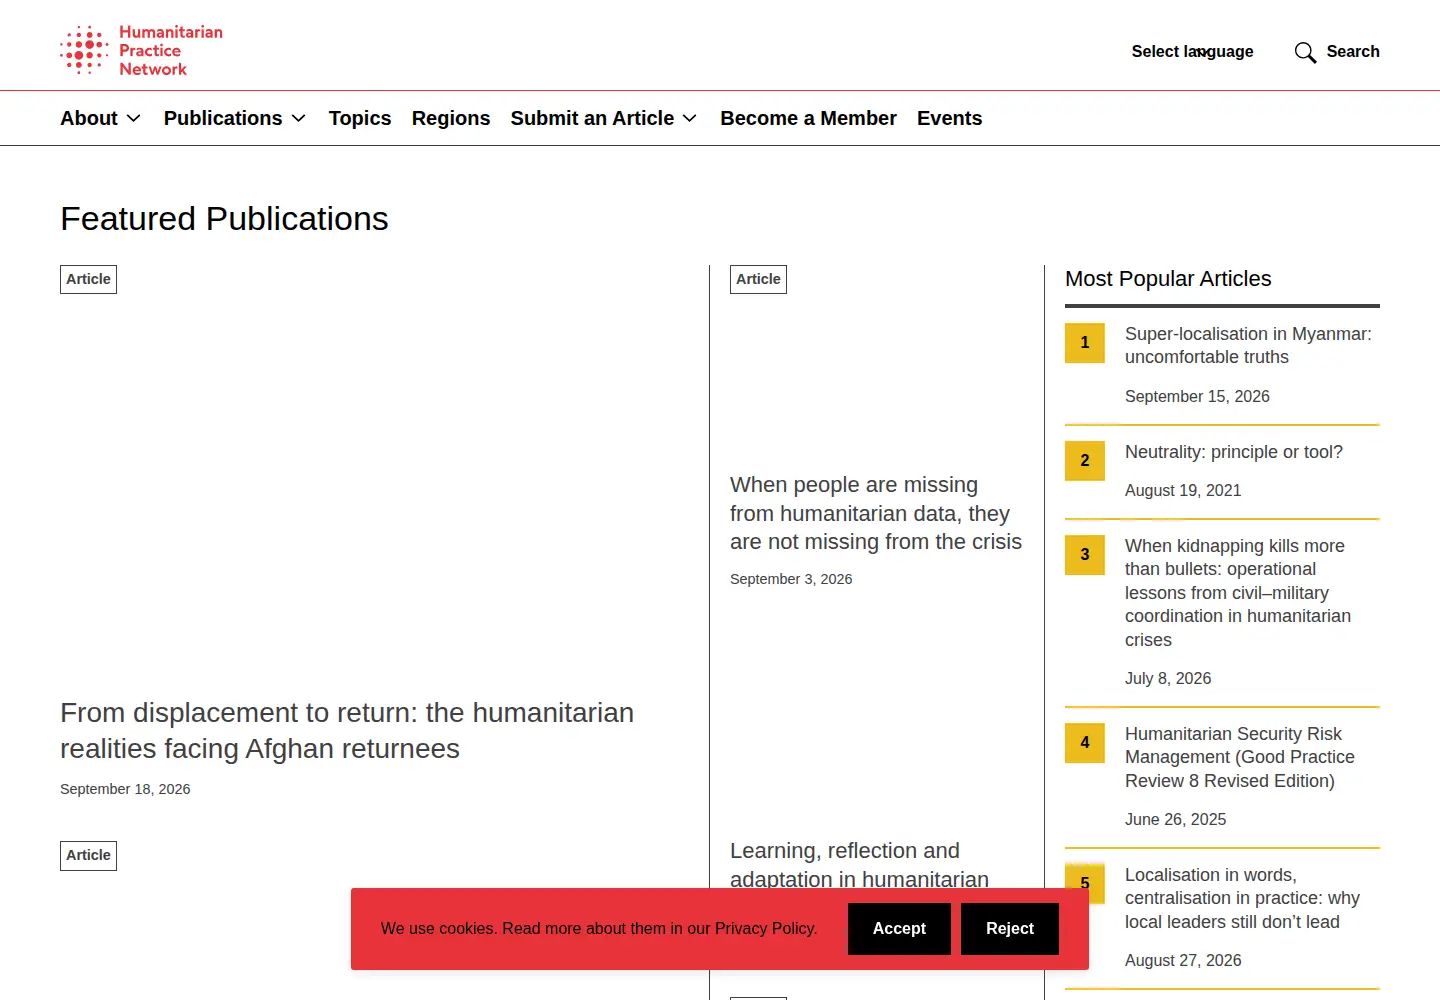The height and width of the screenshot is (1000, 1440).
Task: Open the Afghan returnees featured article
Action: 347,731
